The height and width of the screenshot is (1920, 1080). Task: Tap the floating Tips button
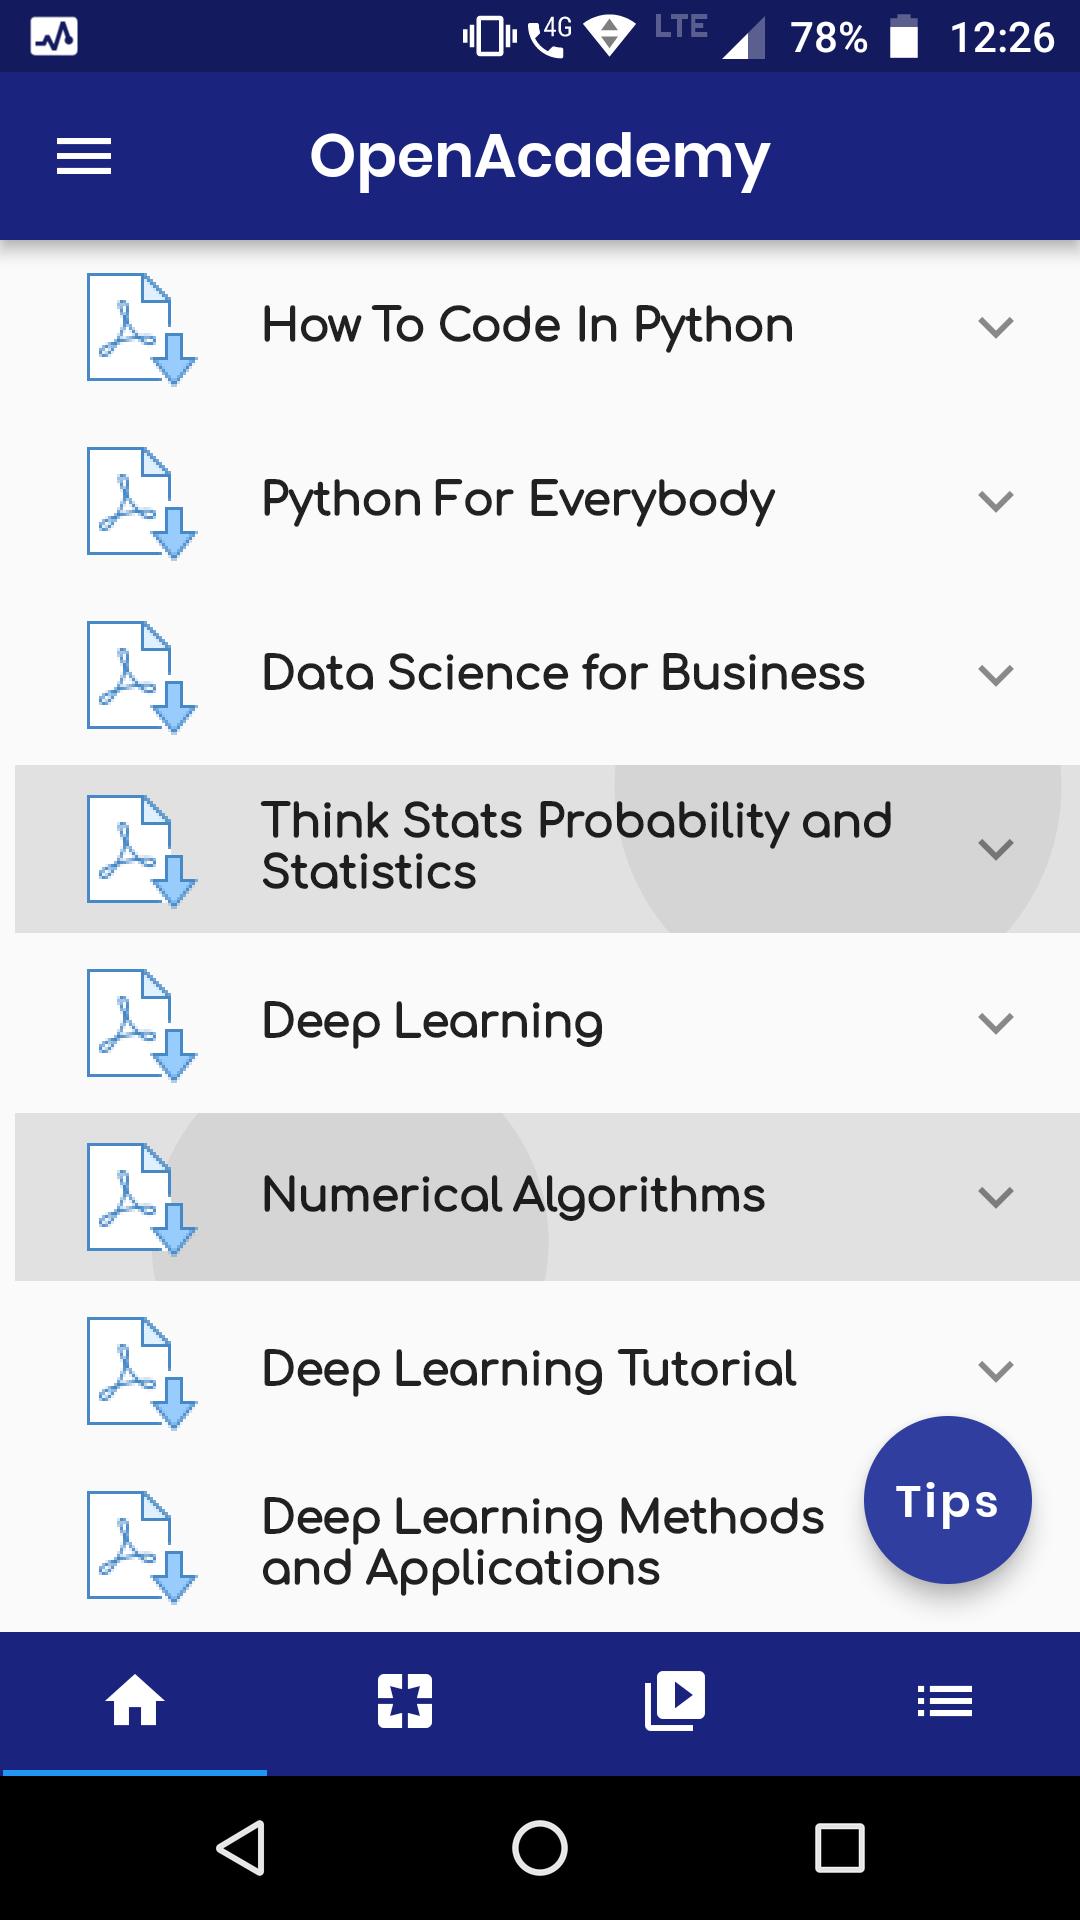(948, 1500)
